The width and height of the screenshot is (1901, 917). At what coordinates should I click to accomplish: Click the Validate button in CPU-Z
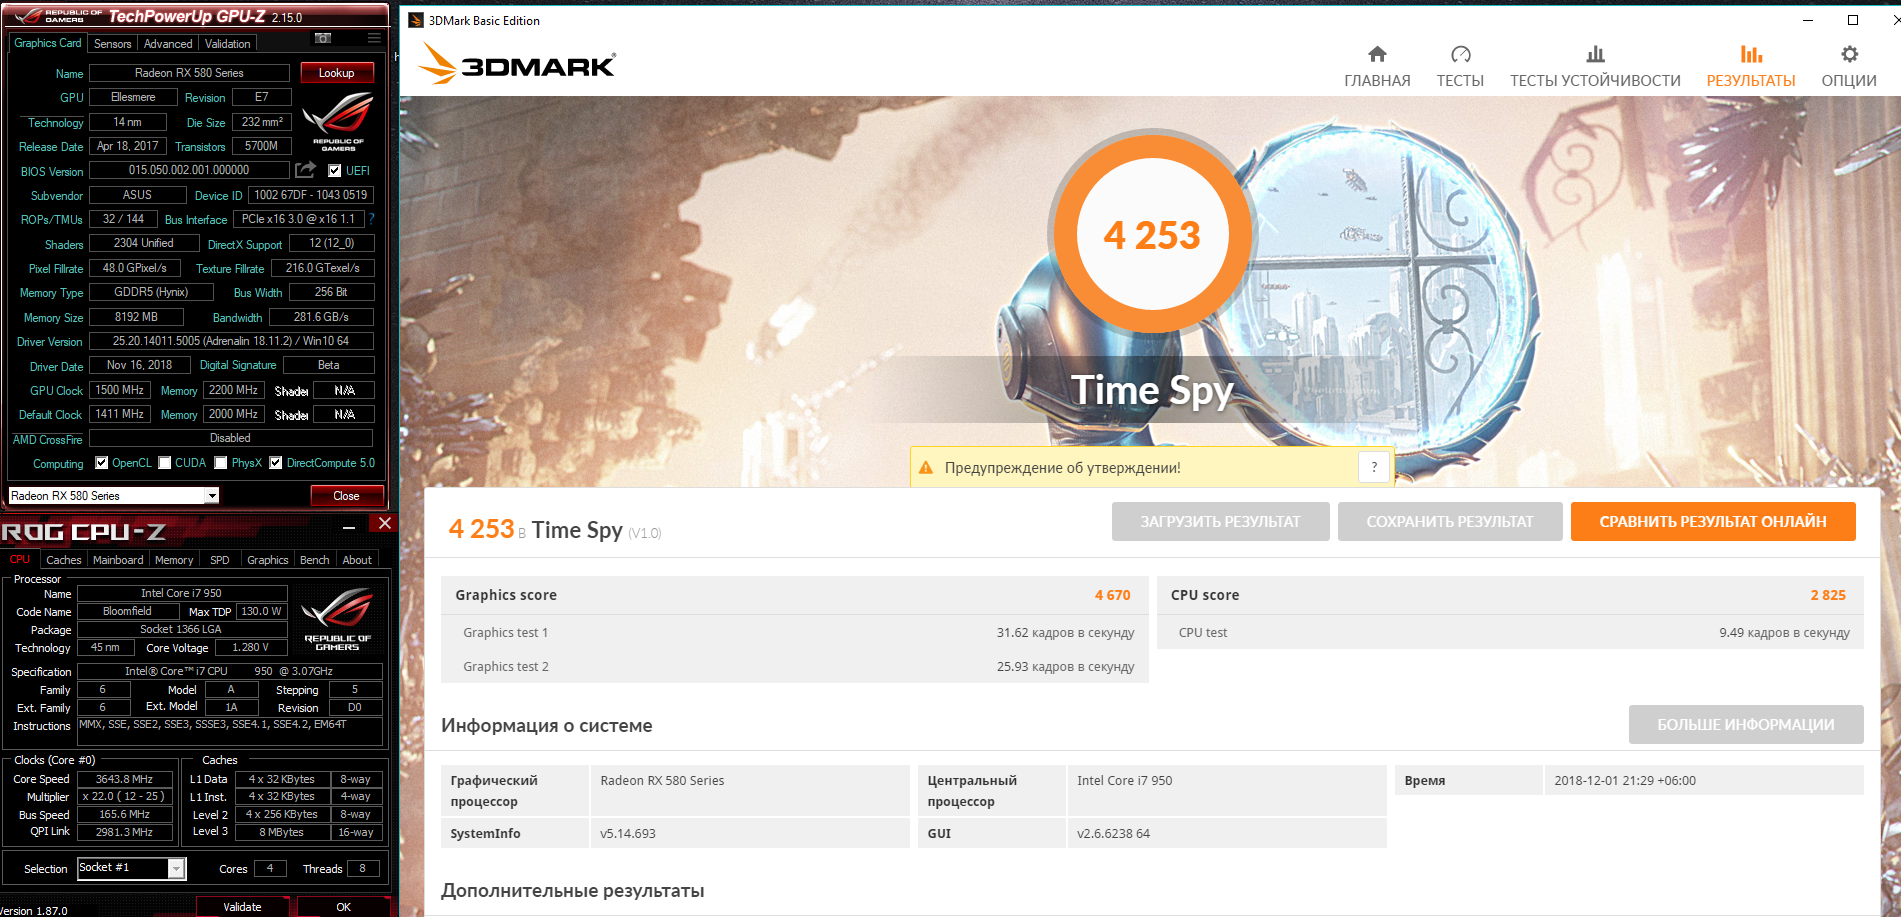242,907
